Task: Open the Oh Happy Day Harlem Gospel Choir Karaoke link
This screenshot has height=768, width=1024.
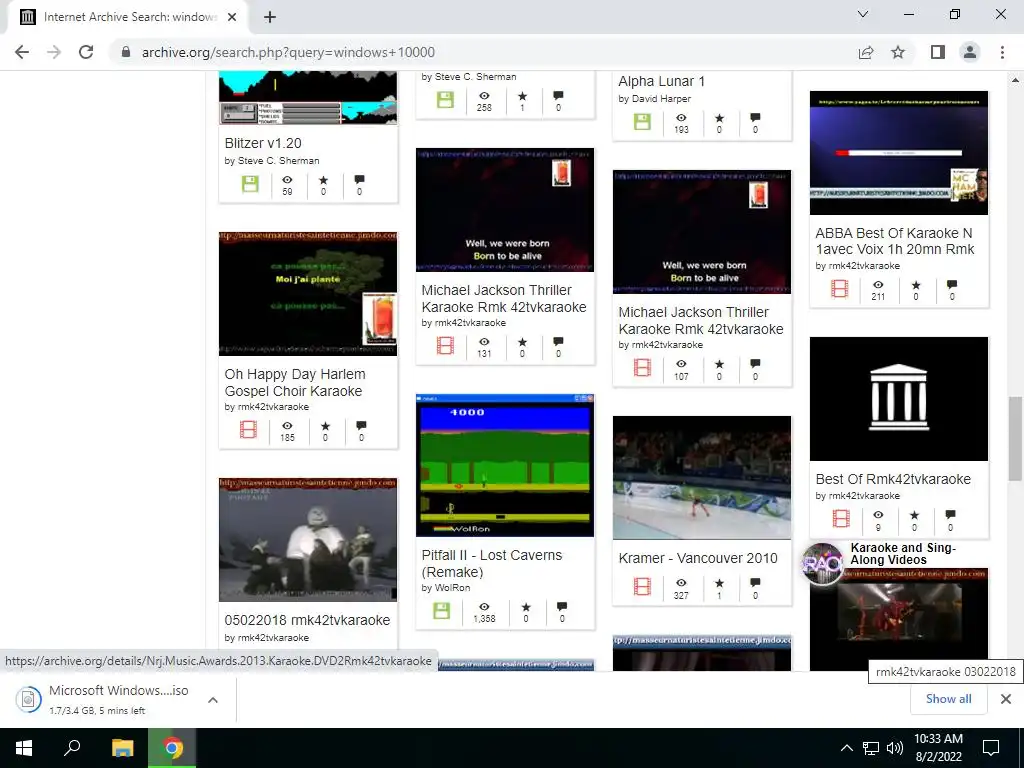Action: tap(295, 383)
